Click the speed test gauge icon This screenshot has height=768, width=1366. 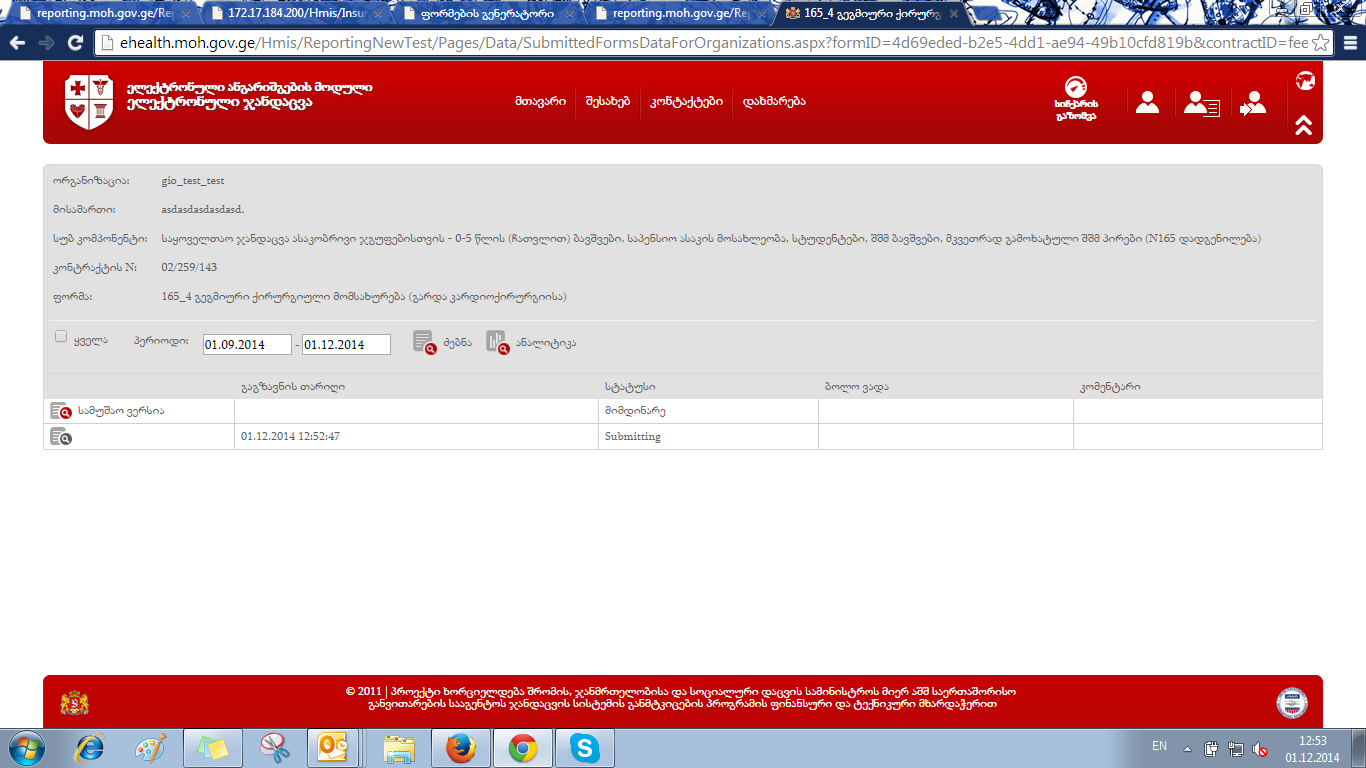1076,89
